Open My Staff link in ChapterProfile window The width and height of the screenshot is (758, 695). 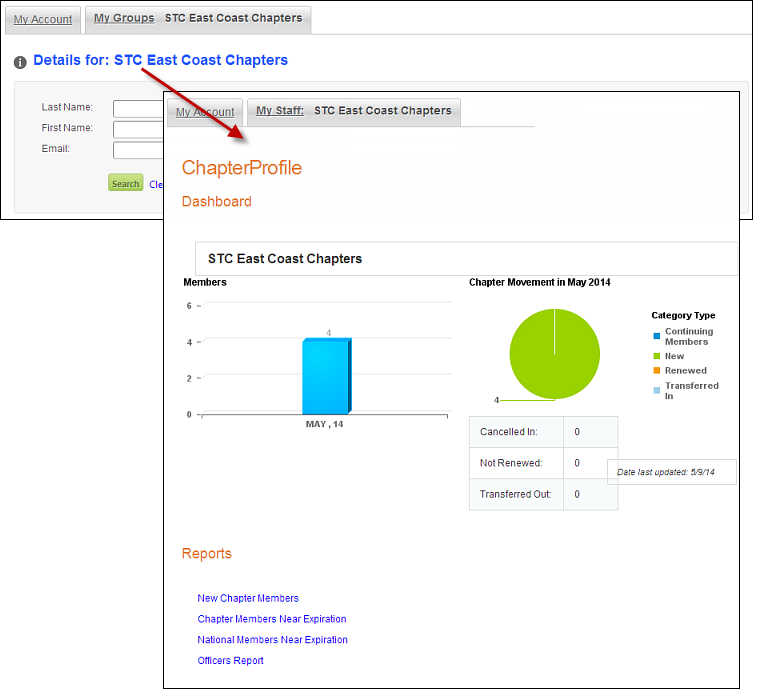280,111
